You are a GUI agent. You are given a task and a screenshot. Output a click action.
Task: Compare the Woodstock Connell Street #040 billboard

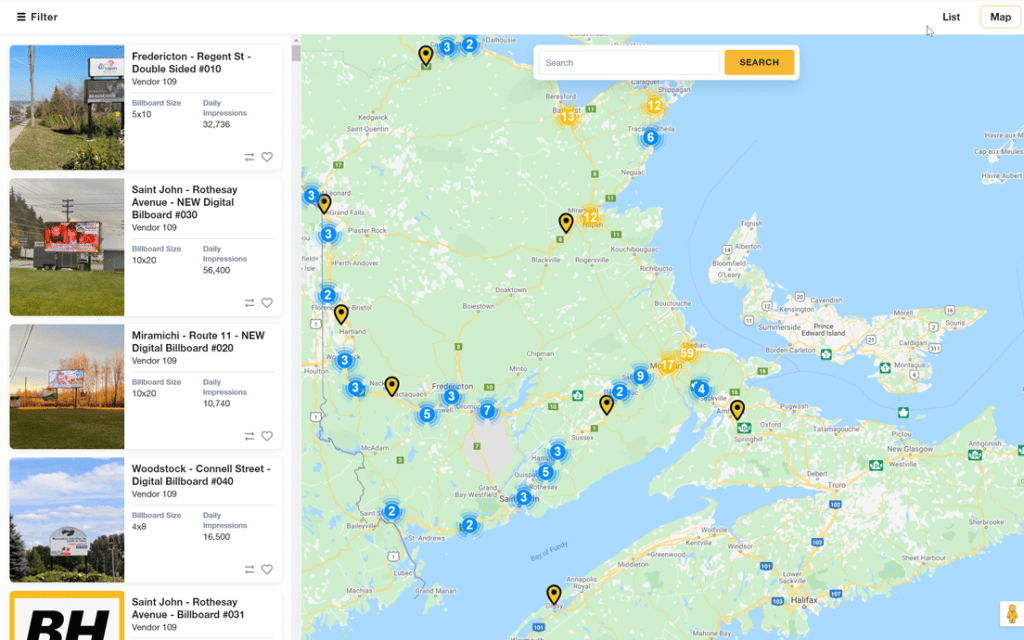249,569
